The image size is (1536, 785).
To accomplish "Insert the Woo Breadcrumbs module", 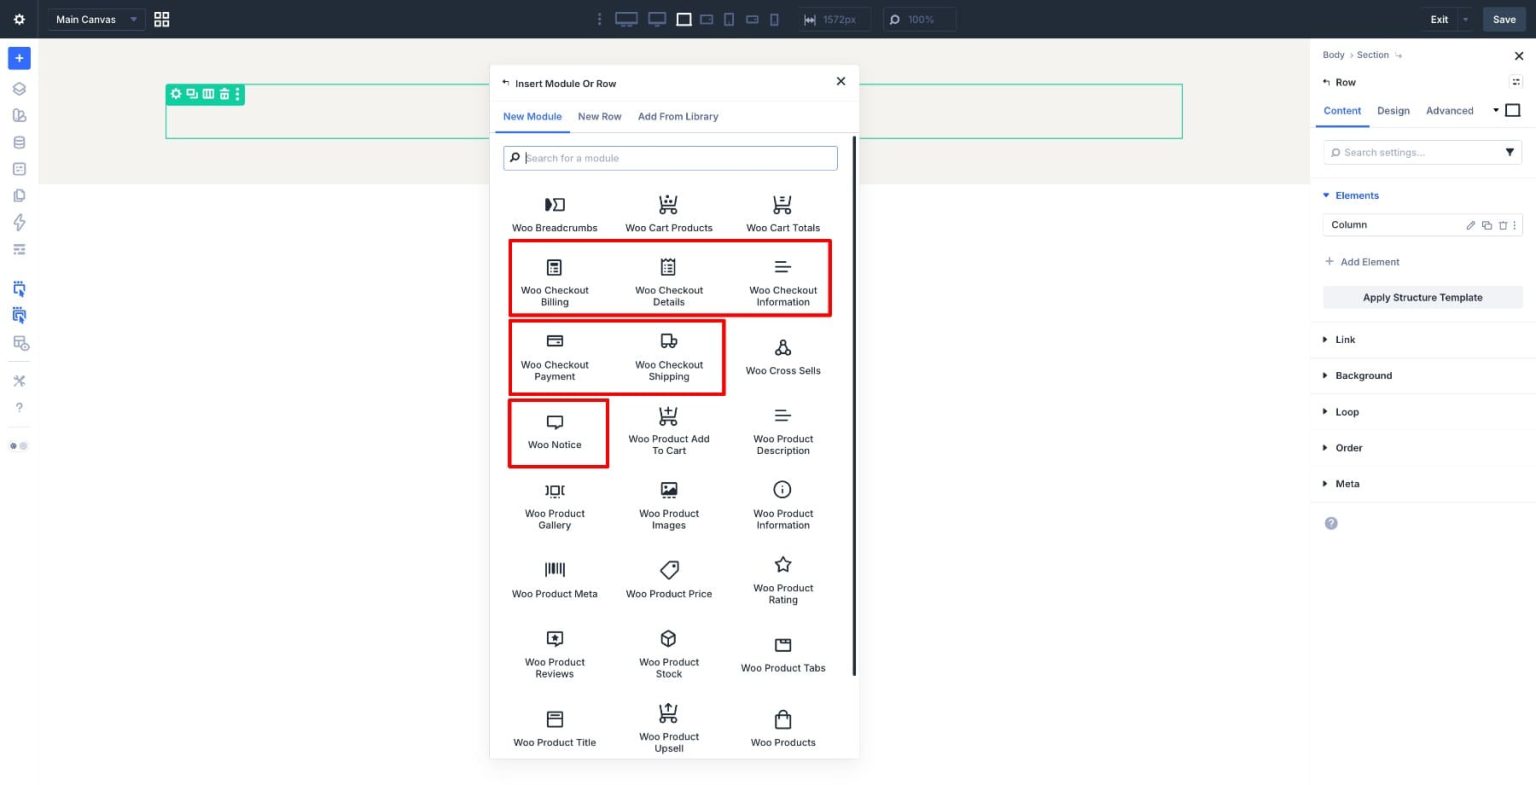I will point(555,214).
